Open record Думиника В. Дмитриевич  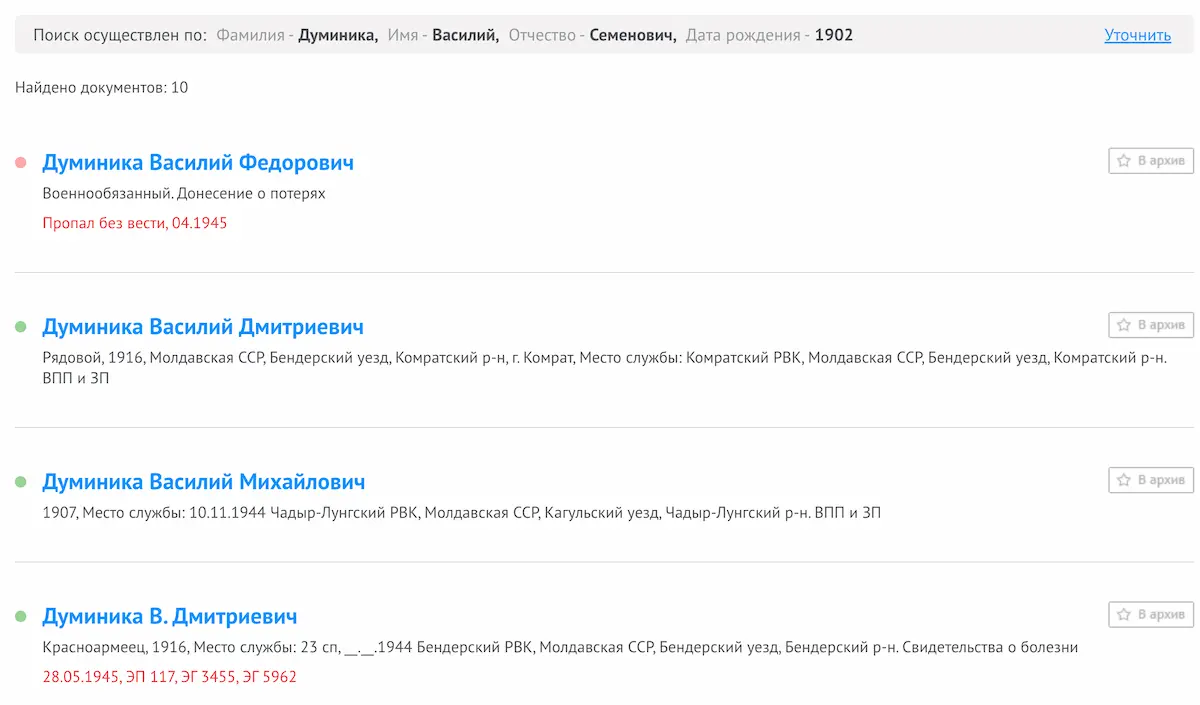[x=170, y=616]
